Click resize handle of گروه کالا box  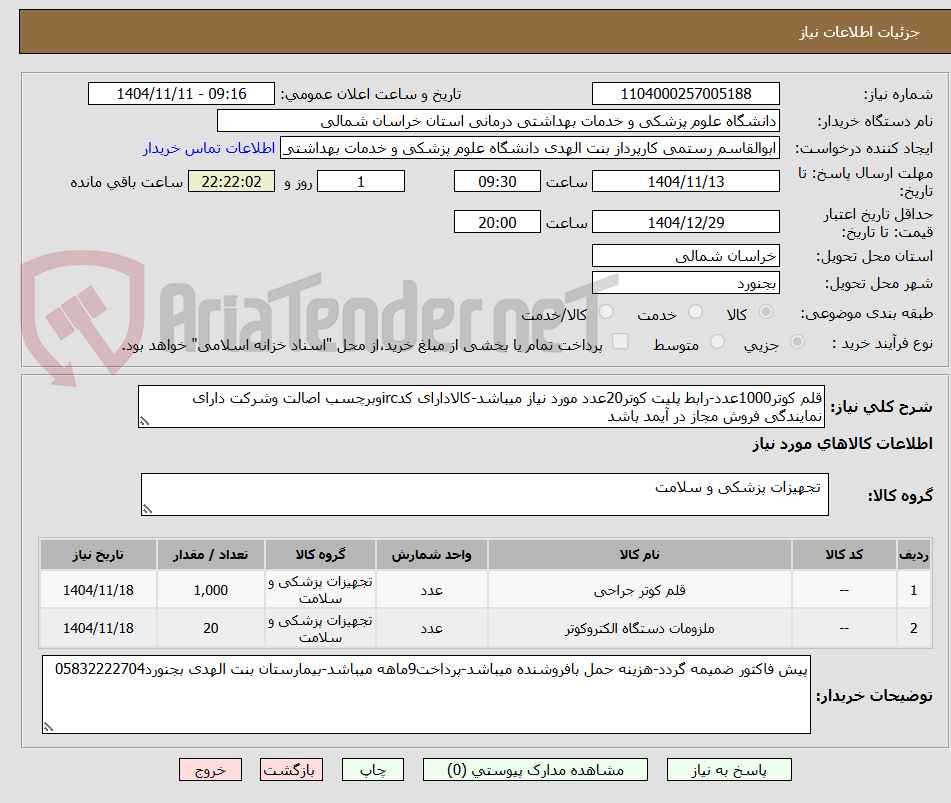147,509
